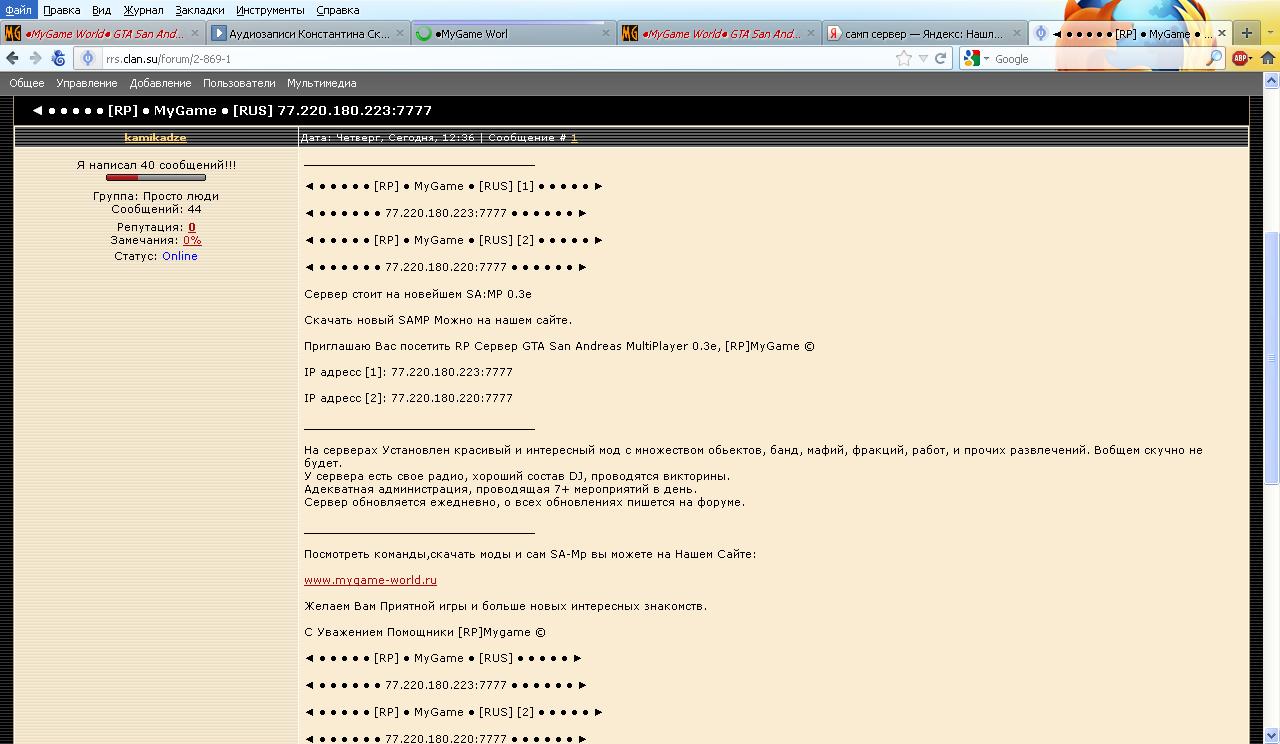Open the Adblock Plus menu icon
This screenshot has width=1280, height=744.
1242,59
